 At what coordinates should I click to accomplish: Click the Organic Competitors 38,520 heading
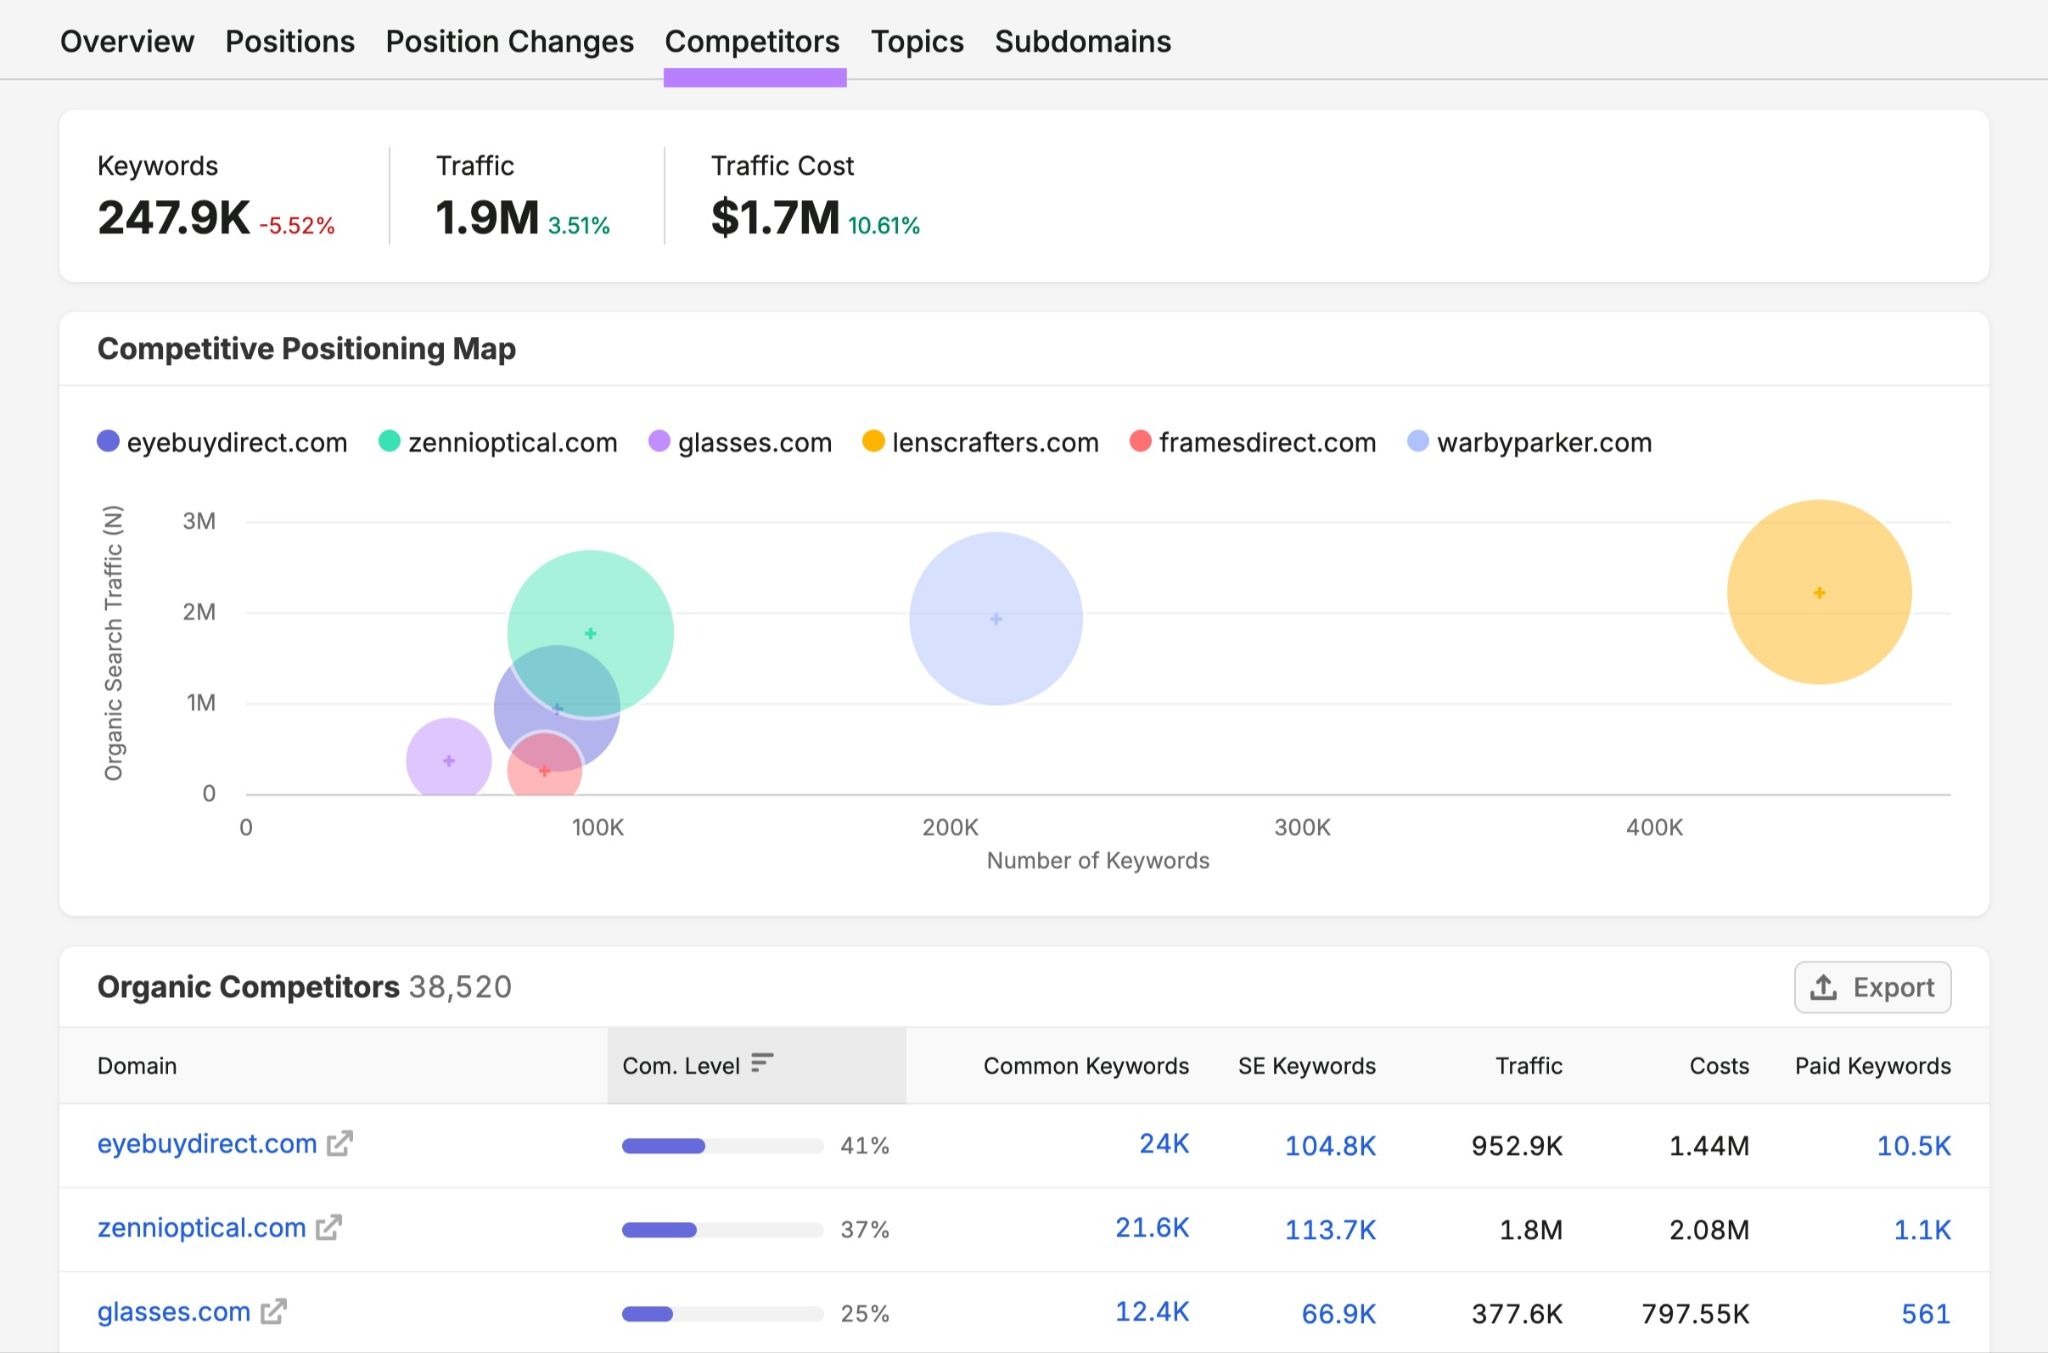click(304, 987)
